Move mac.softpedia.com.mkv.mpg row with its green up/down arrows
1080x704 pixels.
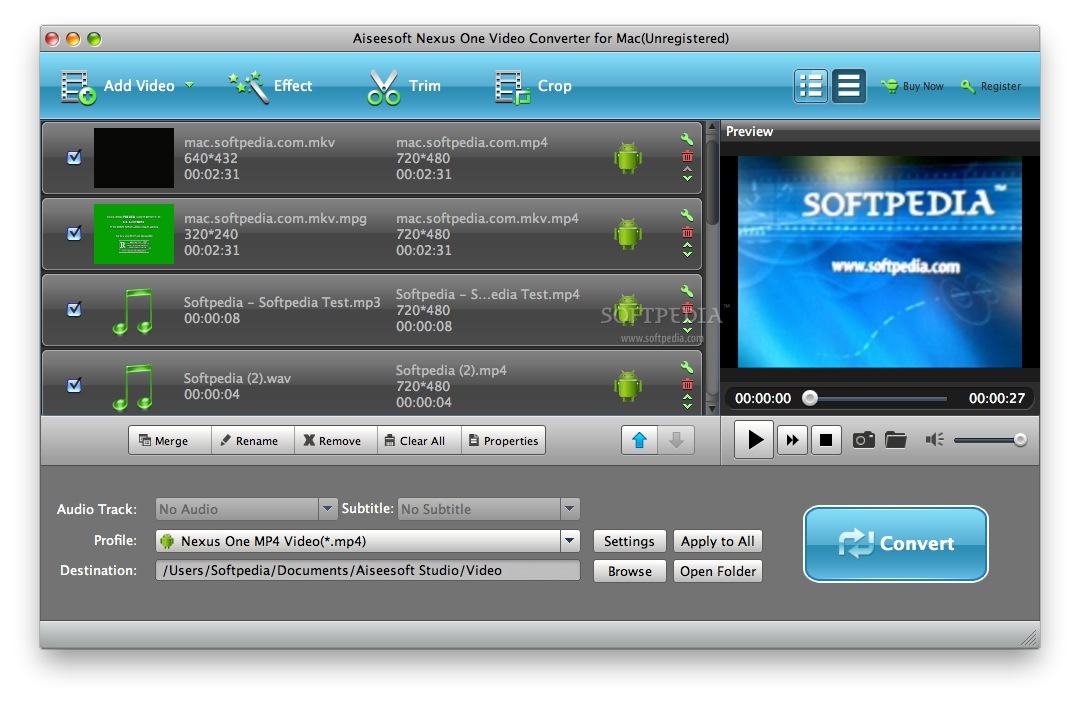(687, 249)
